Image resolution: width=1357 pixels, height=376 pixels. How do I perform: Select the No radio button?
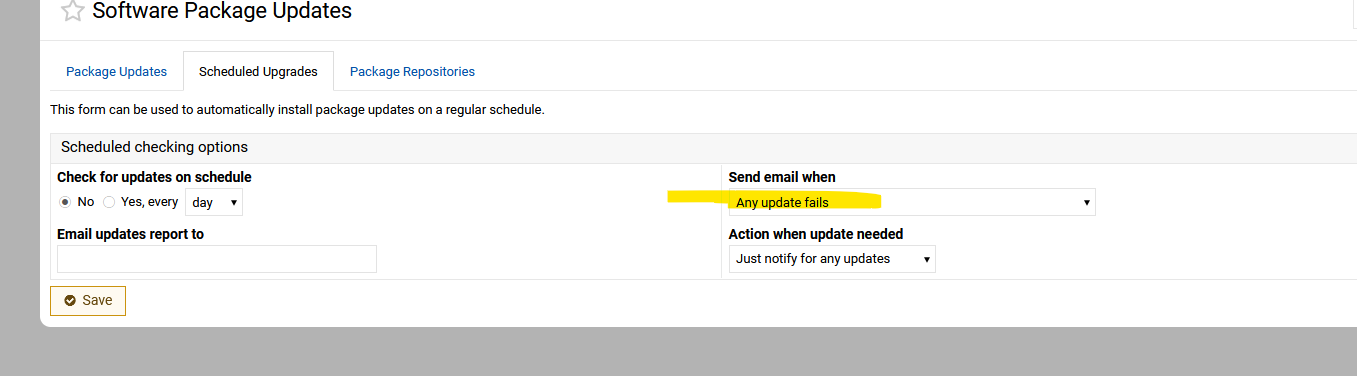point(65,202)
